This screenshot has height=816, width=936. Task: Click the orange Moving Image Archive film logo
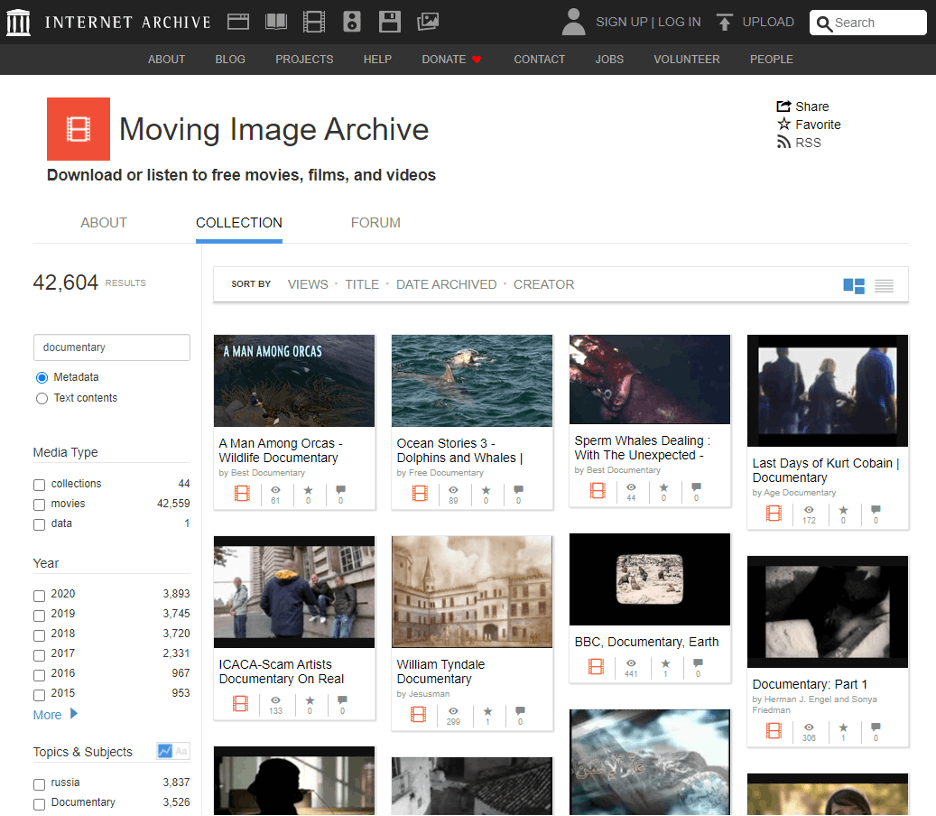coord(78,129)
